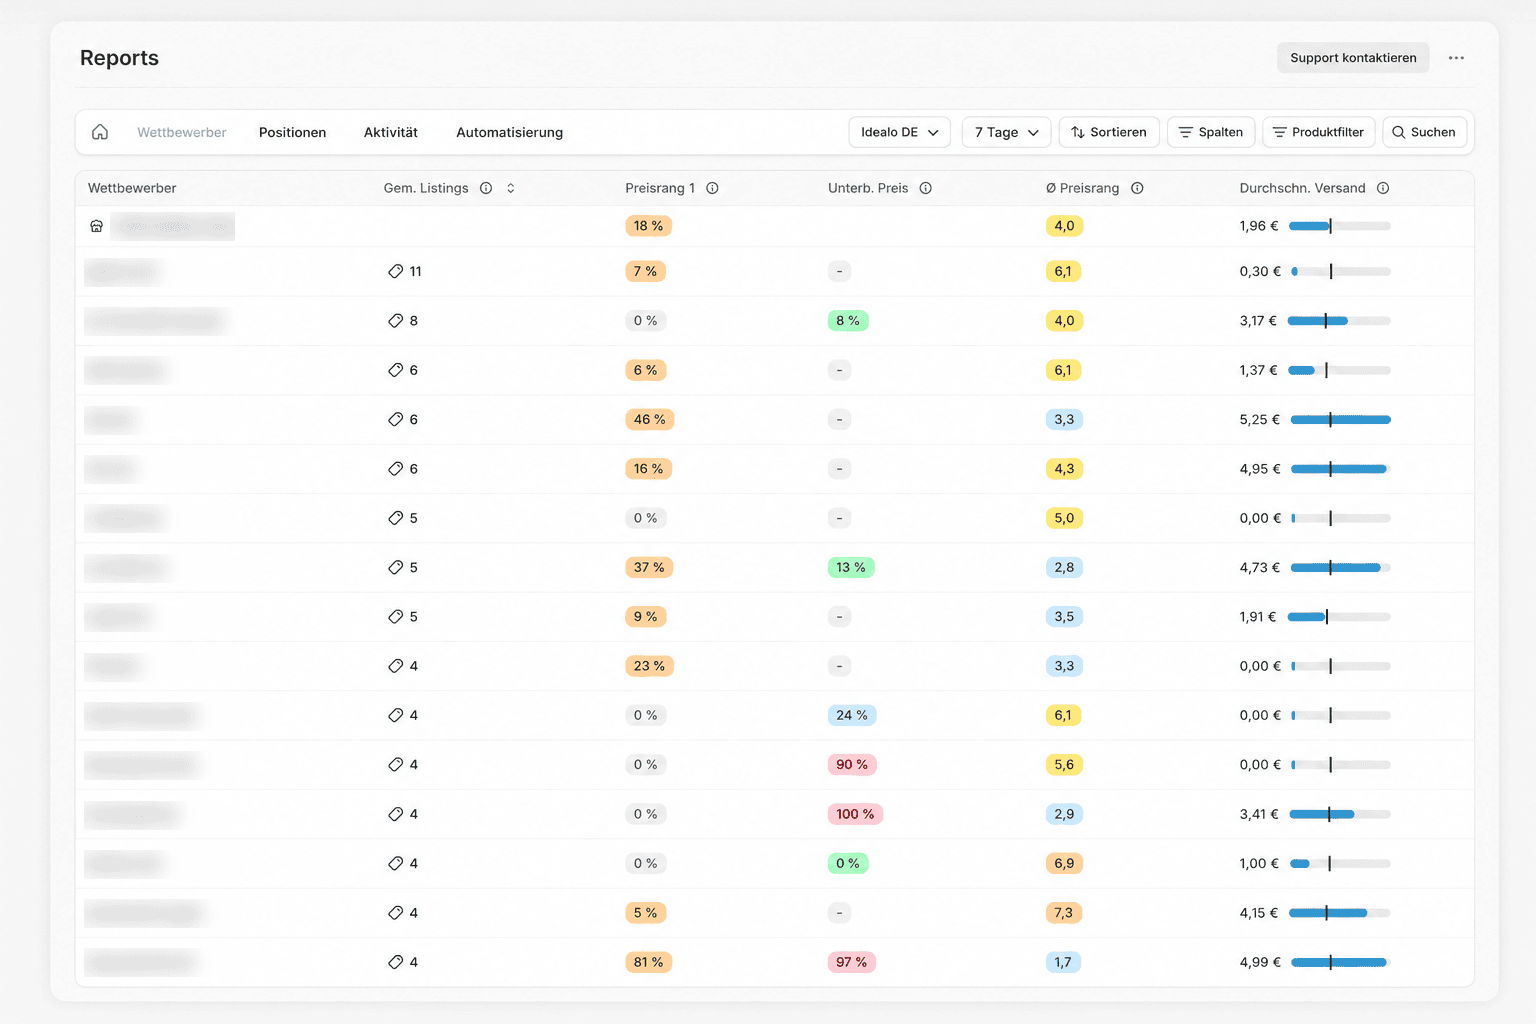Go to the home icon tab

point(100,132)
